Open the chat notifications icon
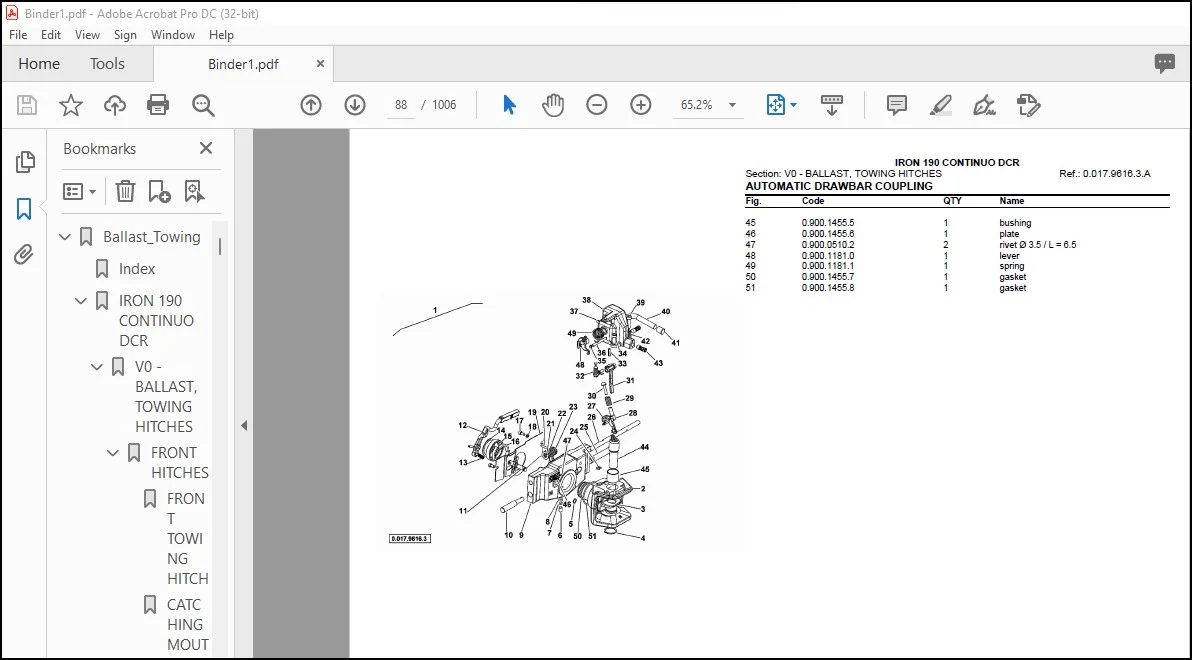This screenshot has width=1192, height=660. coord(1165,64)
